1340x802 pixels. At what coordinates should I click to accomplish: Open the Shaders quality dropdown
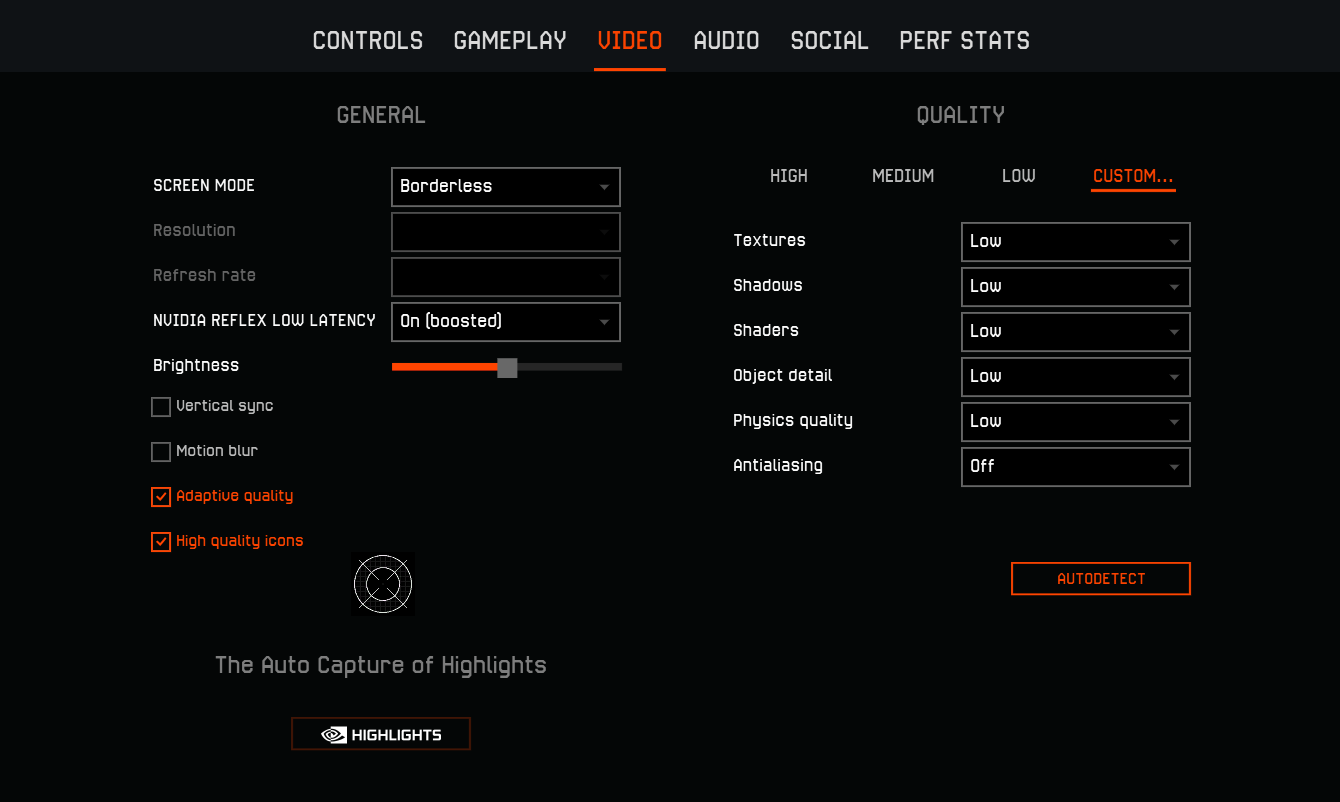[x=1076, y=332]
